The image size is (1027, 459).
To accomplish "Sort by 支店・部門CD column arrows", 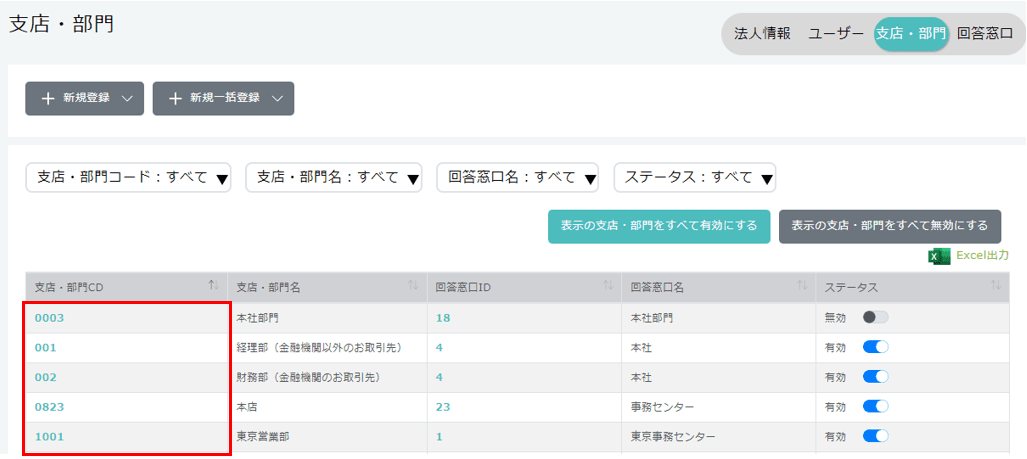I will click(213, 287).
